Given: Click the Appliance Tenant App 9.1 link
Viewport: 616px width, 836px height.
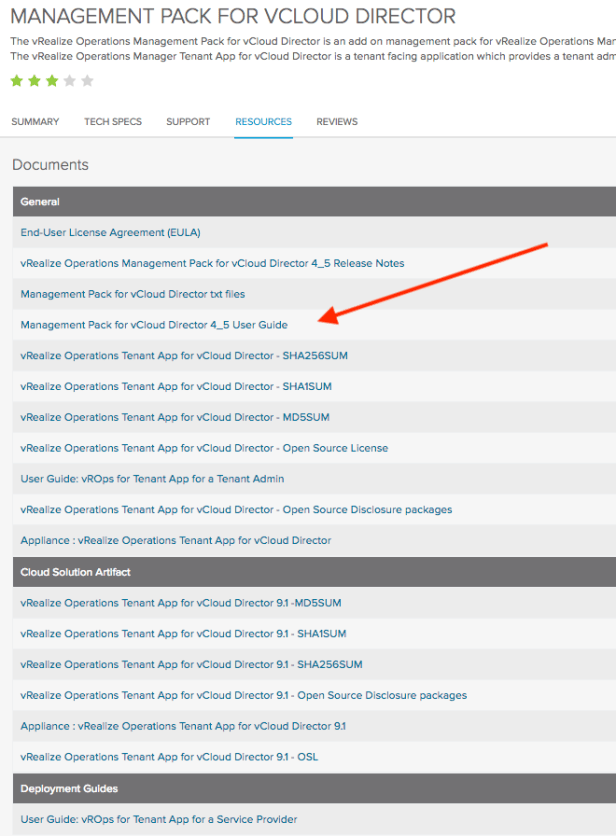Looking at the screenshot, I should click(x=183, y=726).
